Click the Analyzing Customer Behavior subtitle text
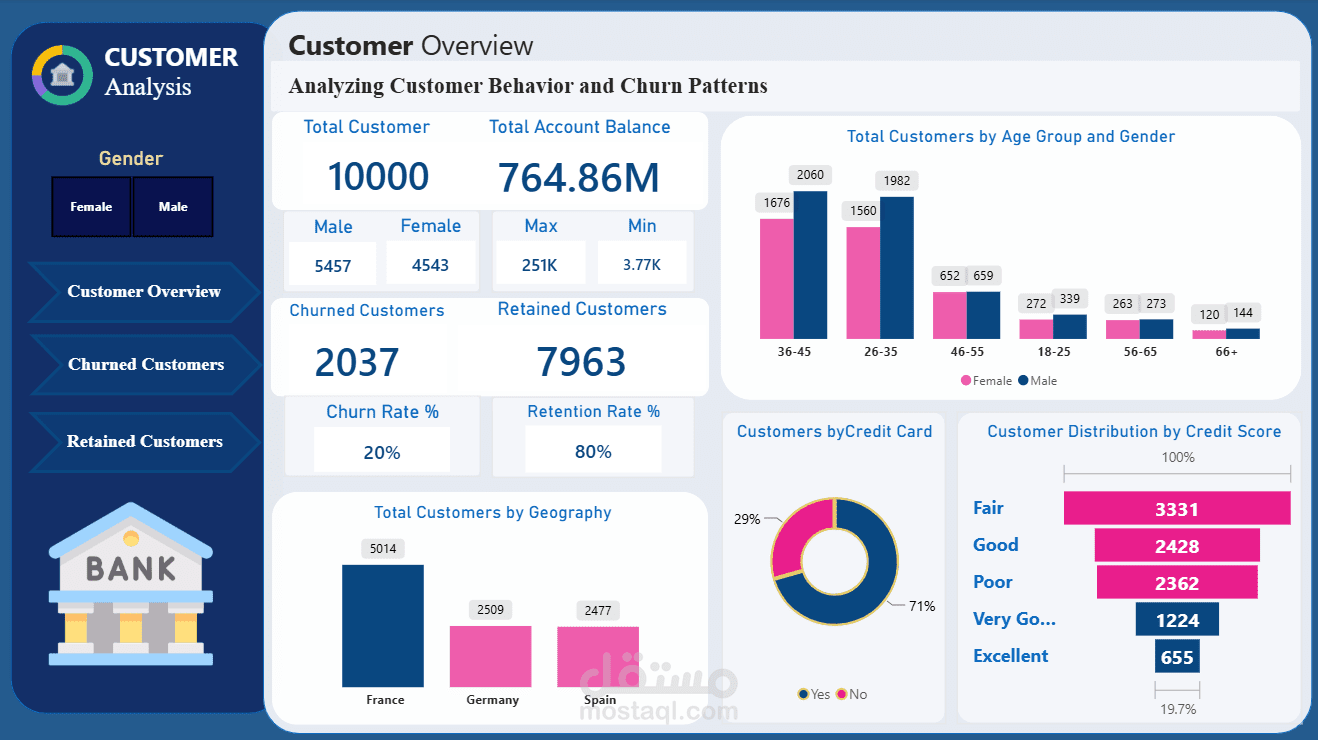 click(x=528, y=86)
